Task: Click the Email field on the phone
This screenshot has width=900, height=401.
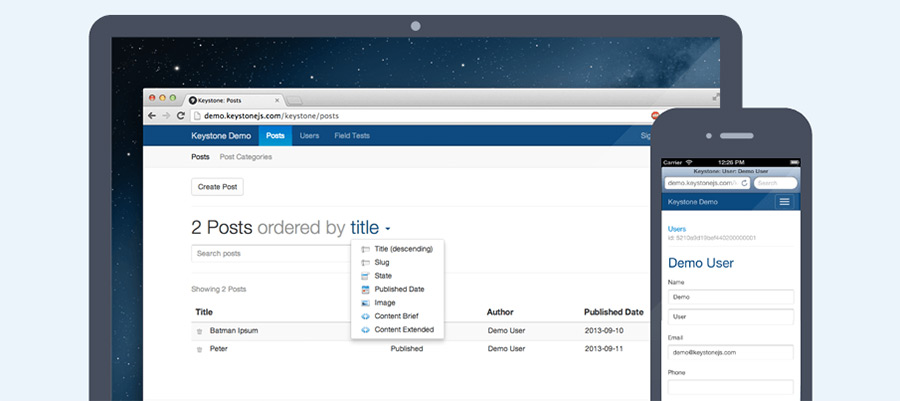Action: click(731, 352)
